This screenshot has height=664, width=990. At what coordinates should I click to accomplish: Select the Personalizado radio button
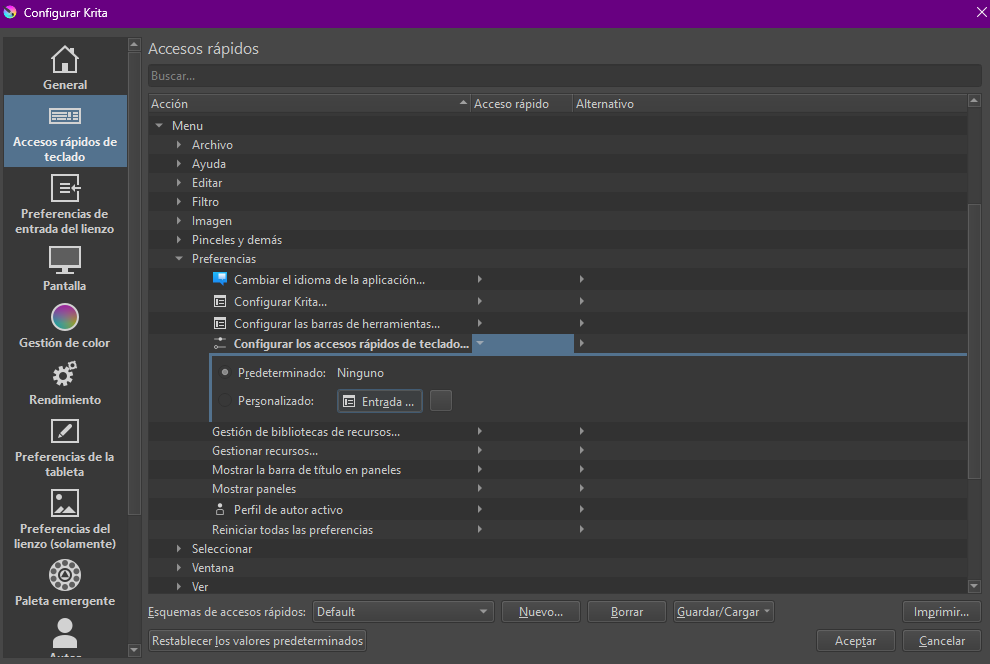(225, 401)
